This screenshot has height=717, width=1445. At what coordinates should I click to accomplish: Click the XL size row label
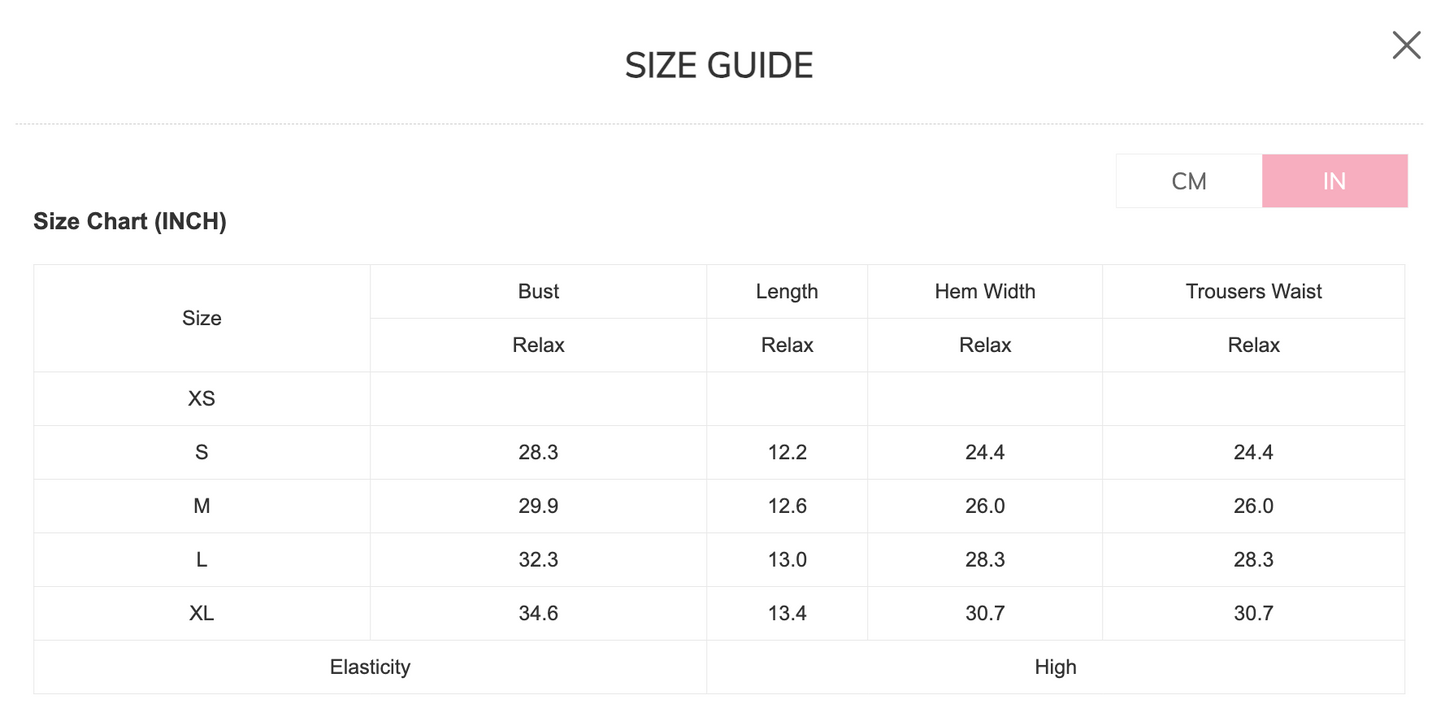click(201, 613)
